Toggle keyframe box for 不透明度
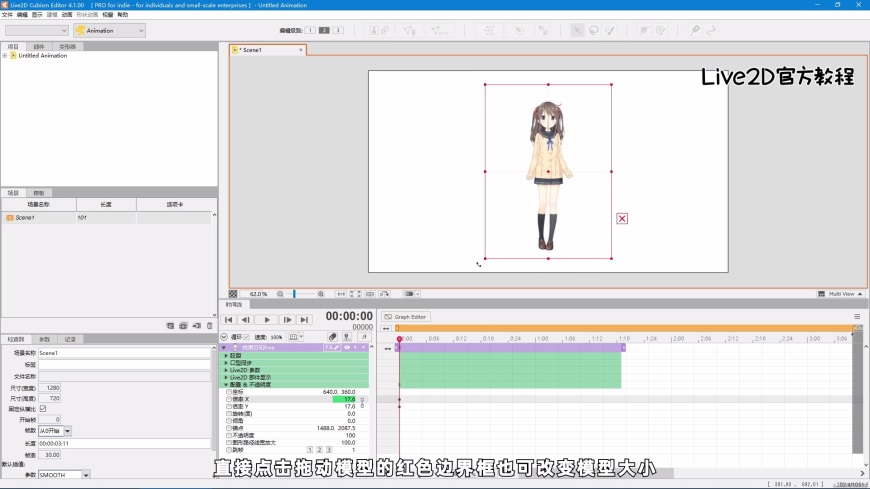Screen dimensions: 870x489 tap(229, 436)
